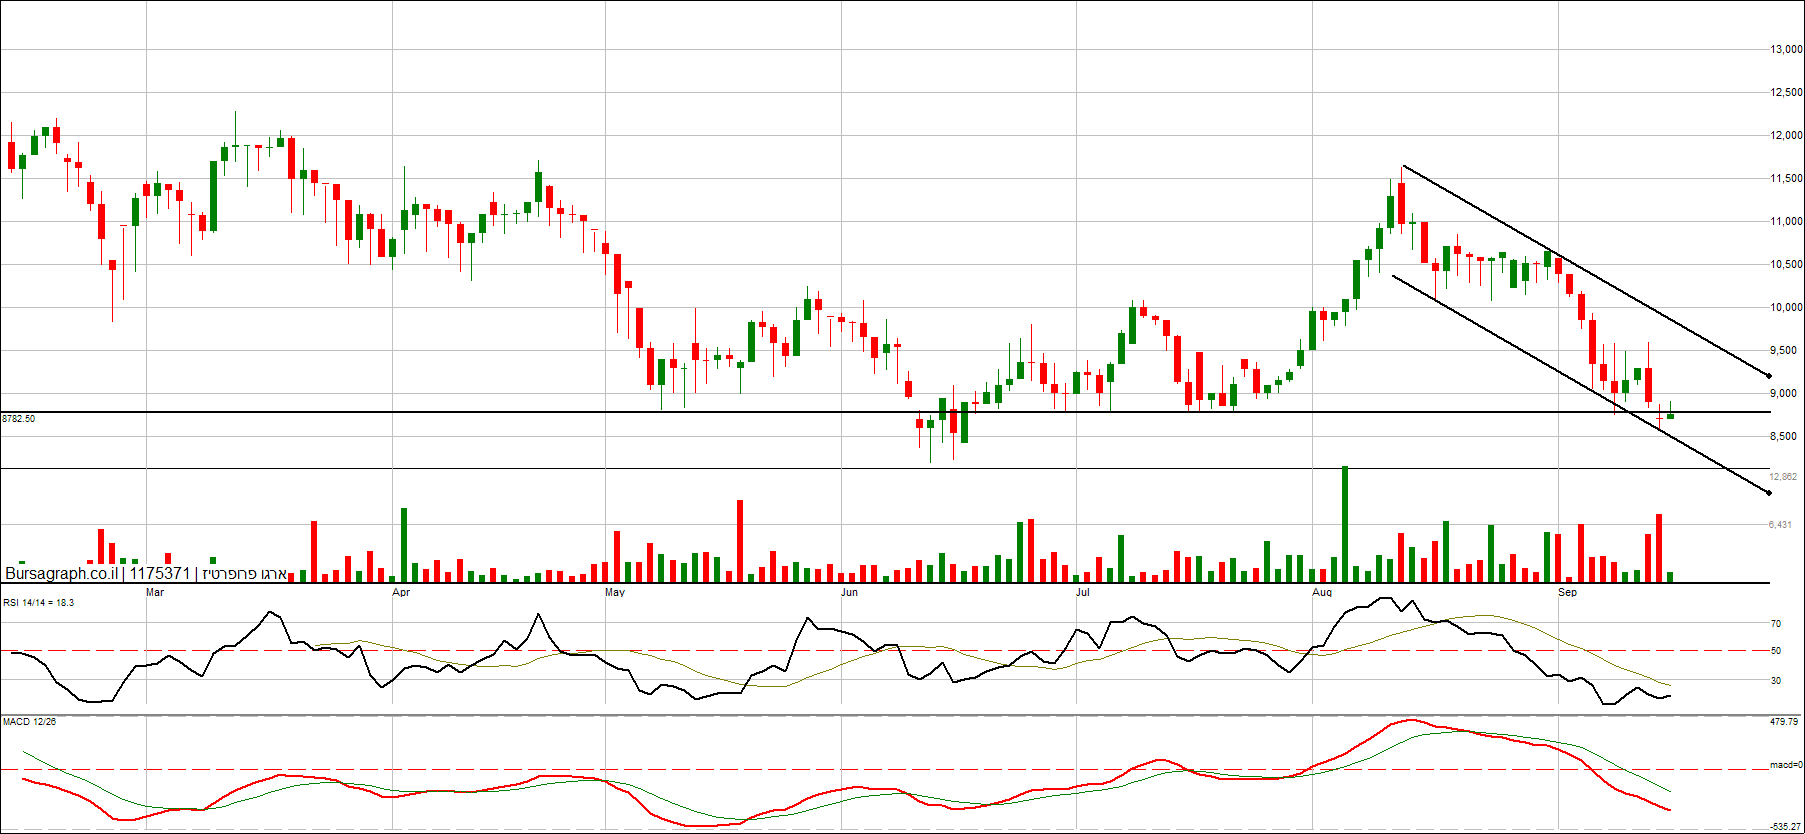Click the 8782.50 support line label
The height and width of the screenshot is (834, 1805).
[18, 419]
